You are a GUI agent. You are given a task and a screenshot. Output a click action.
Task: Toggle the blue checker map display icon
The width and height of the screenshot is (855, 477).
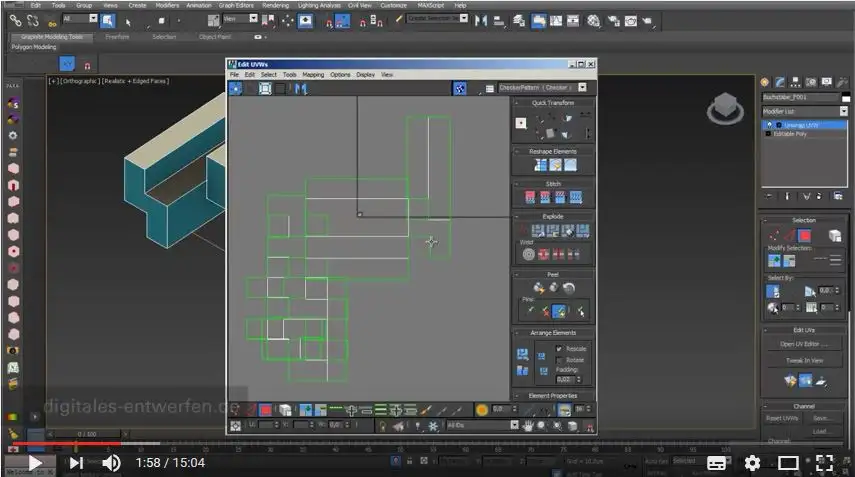pyautogui.click(x=460, y=88)
